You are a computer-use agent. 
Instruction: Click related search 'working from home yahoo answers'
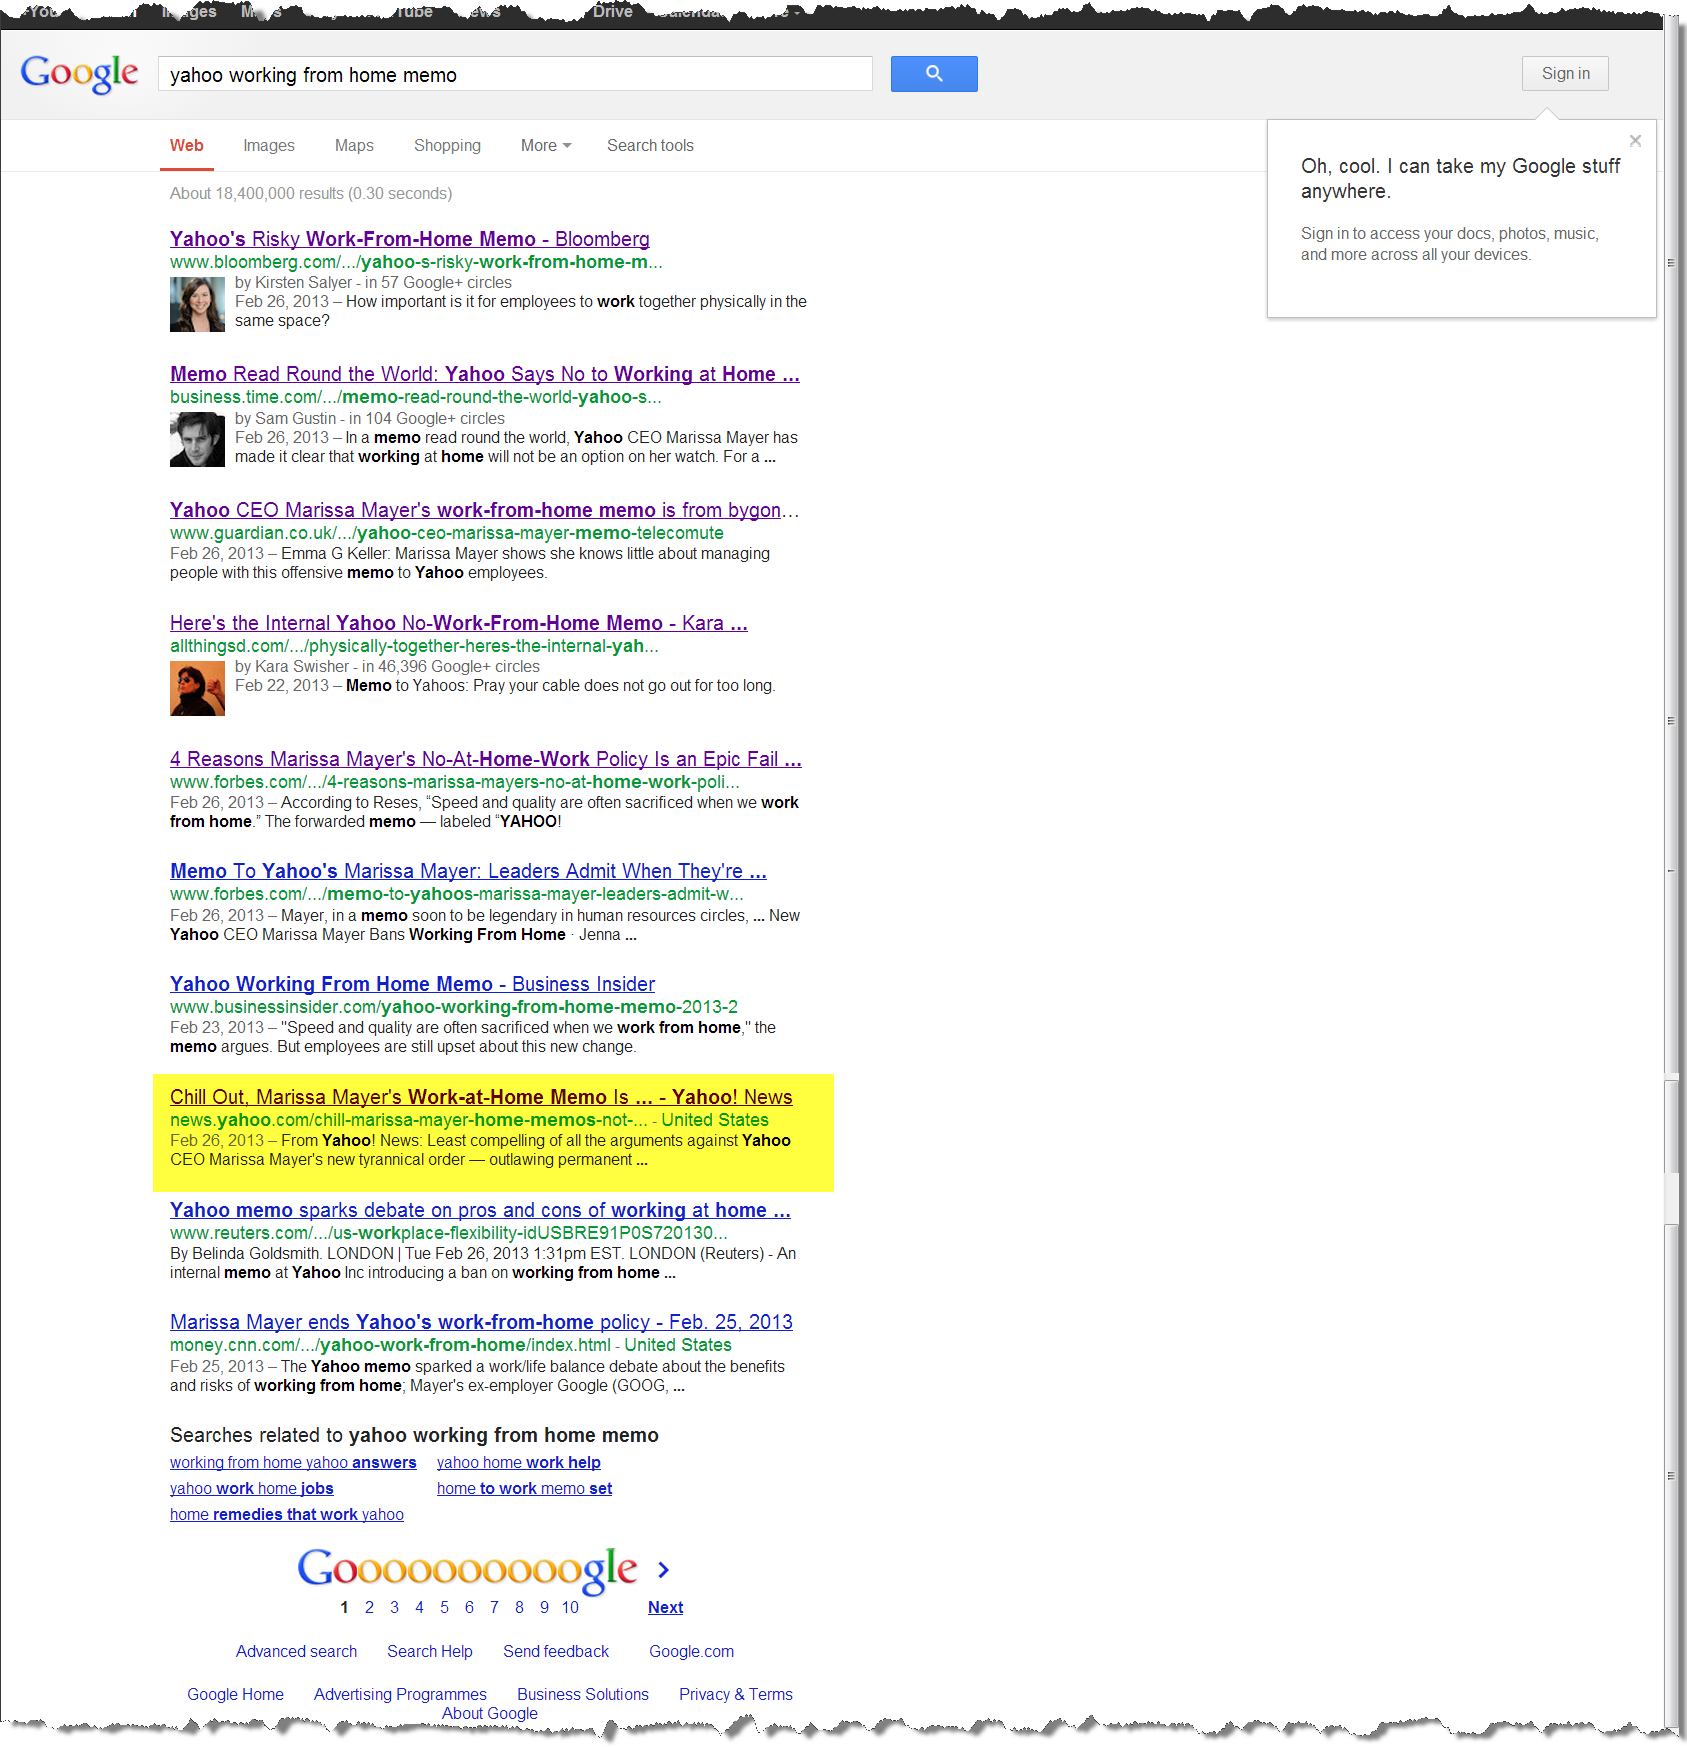[293, 1462]
